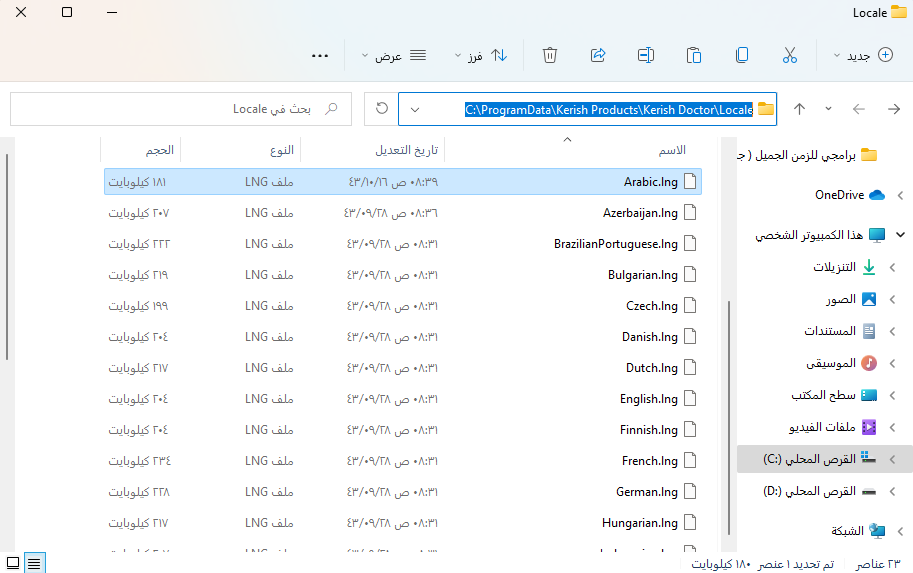Click the Cut scissors icon
The image size is (913, 573).
(790, 55)
